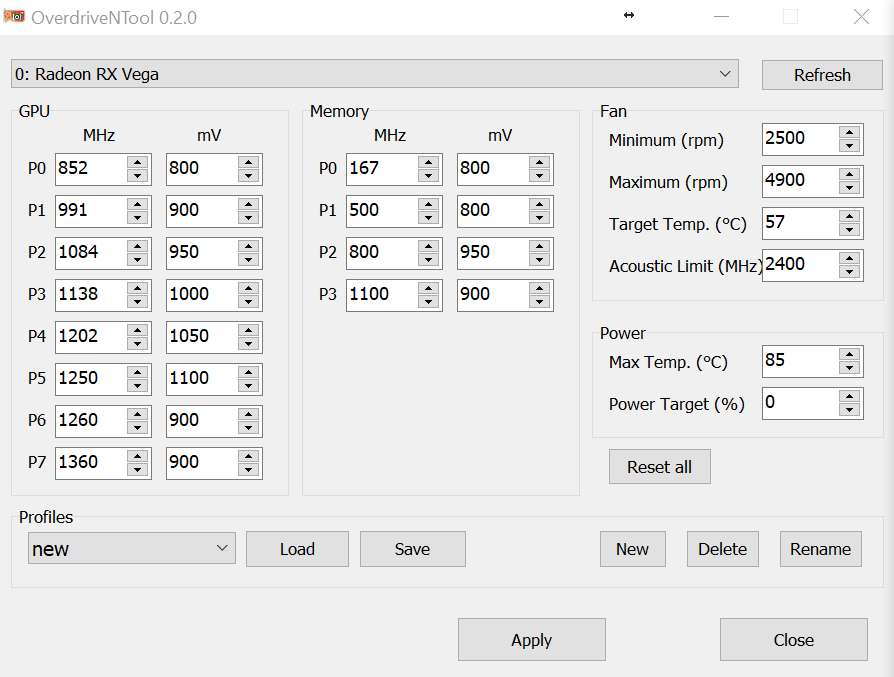
Task: Decrease GPU P6 mV with down arrow
Action: pos(249,428)
